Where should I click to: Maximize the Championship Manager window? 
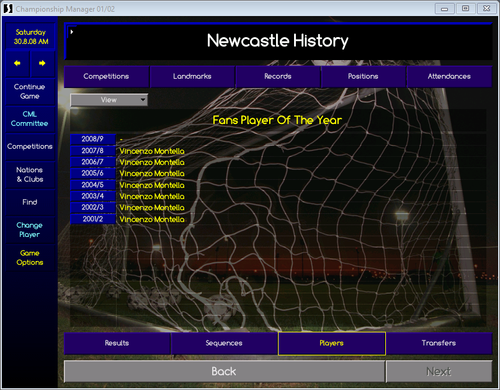click(466, 9)
